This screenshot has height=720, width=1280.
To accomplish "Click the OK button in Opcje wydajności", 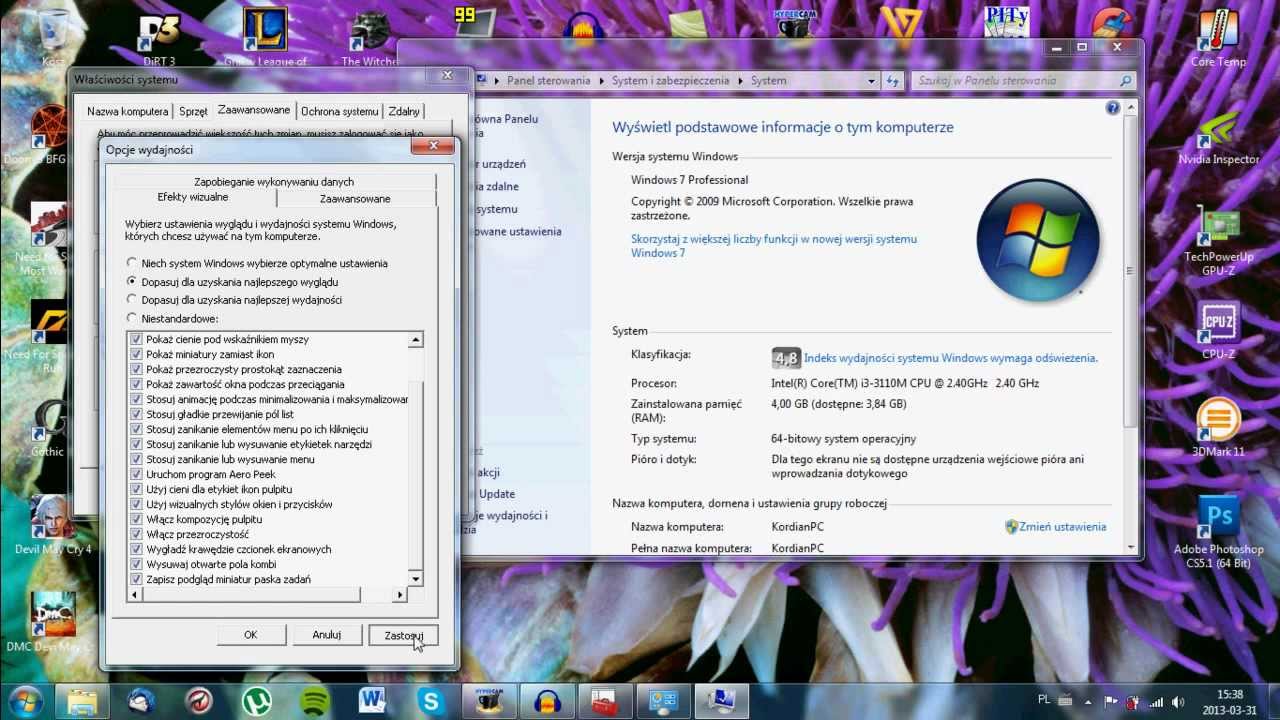I will [250, 635].
